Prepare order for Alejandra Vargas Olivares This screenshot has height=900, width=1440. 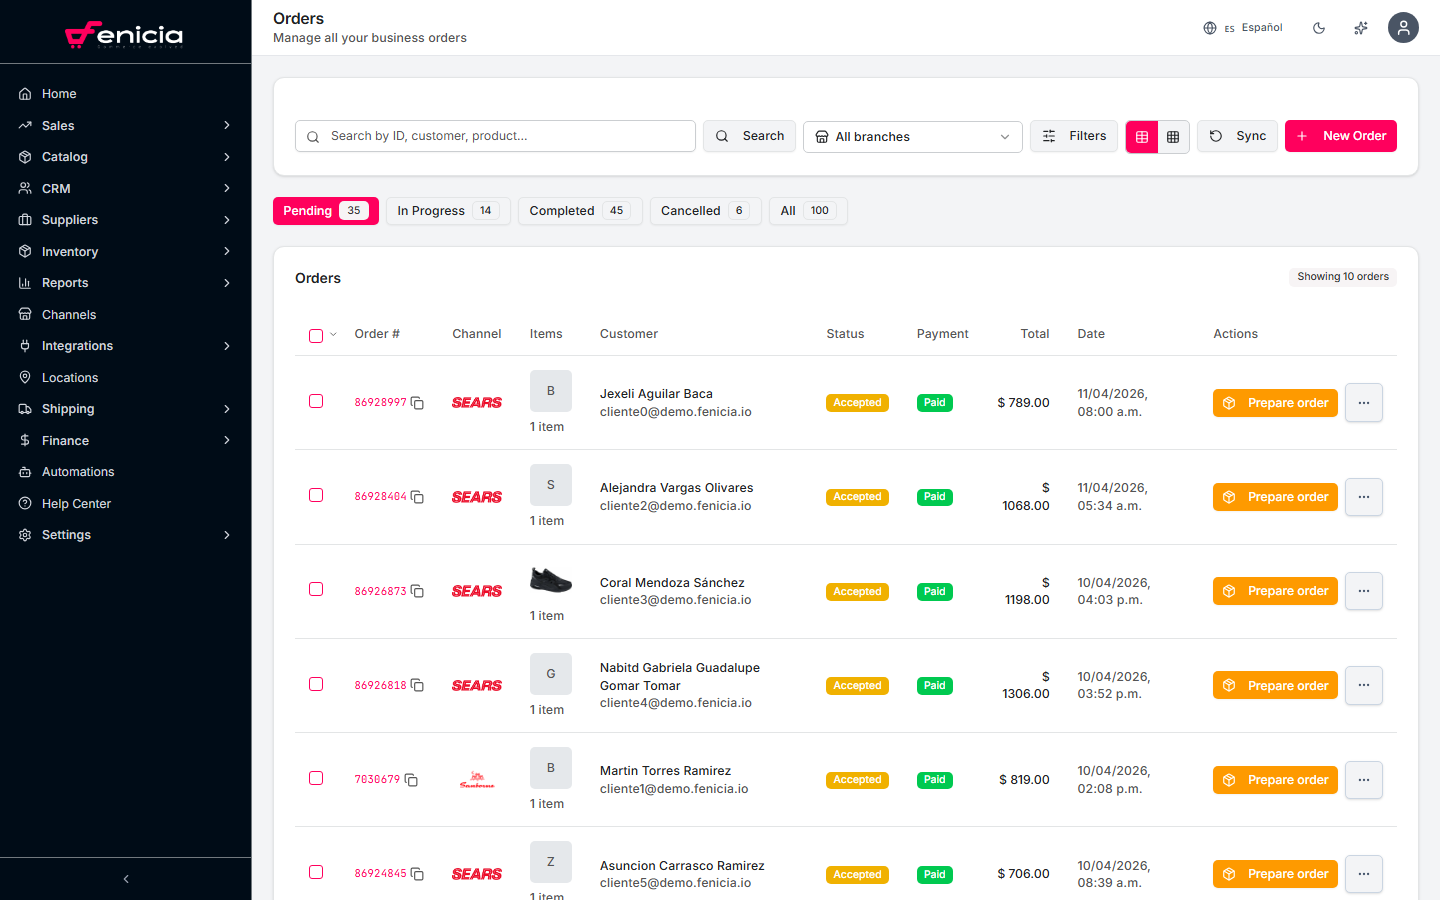click(1275, 497)
